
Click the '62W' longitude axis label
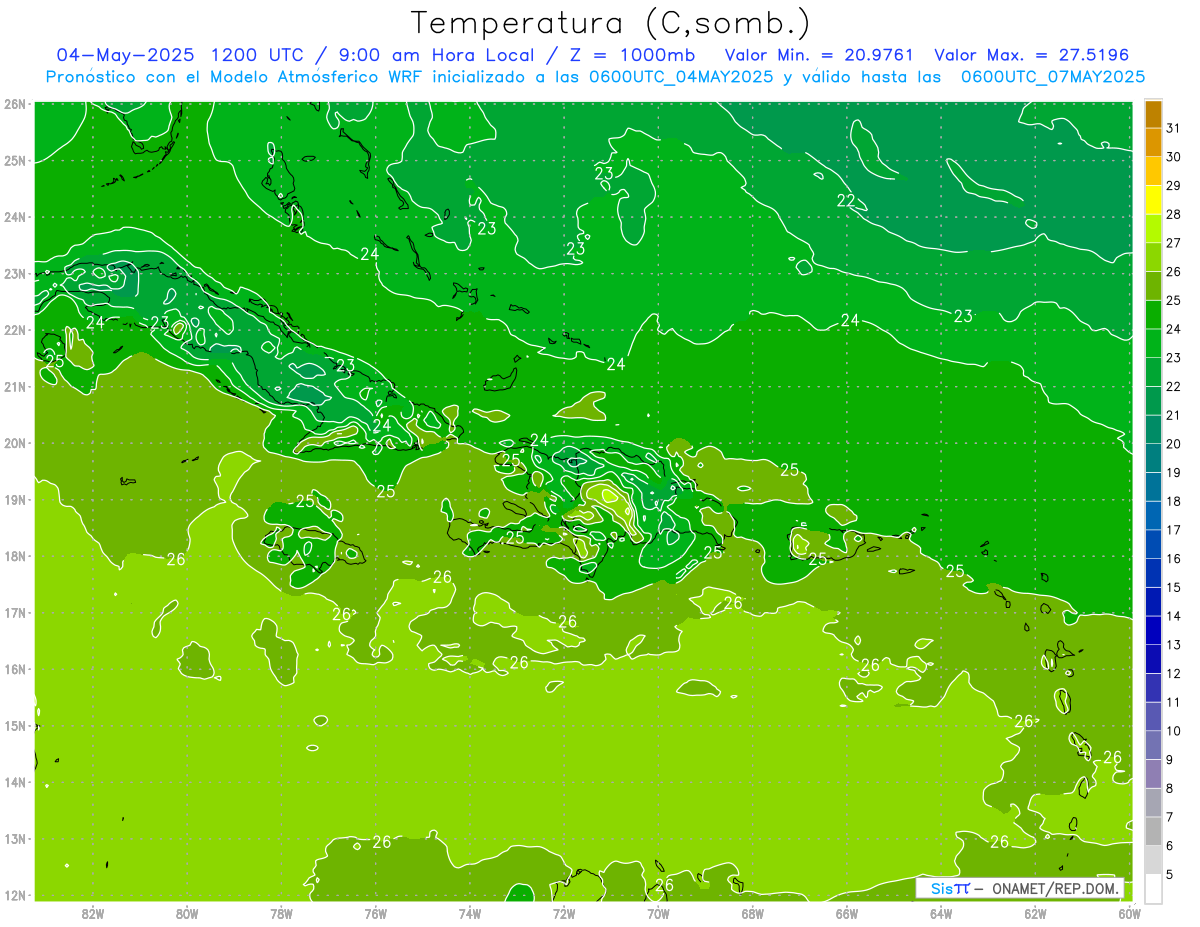pyautogui.click(x=1035, y=913)
